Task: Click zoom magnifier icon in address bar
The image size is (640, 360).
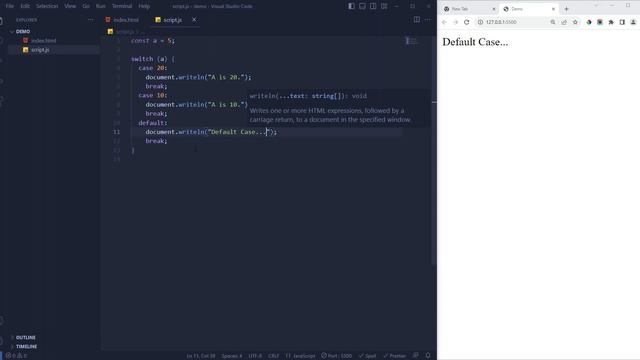Action: (553, 22)
